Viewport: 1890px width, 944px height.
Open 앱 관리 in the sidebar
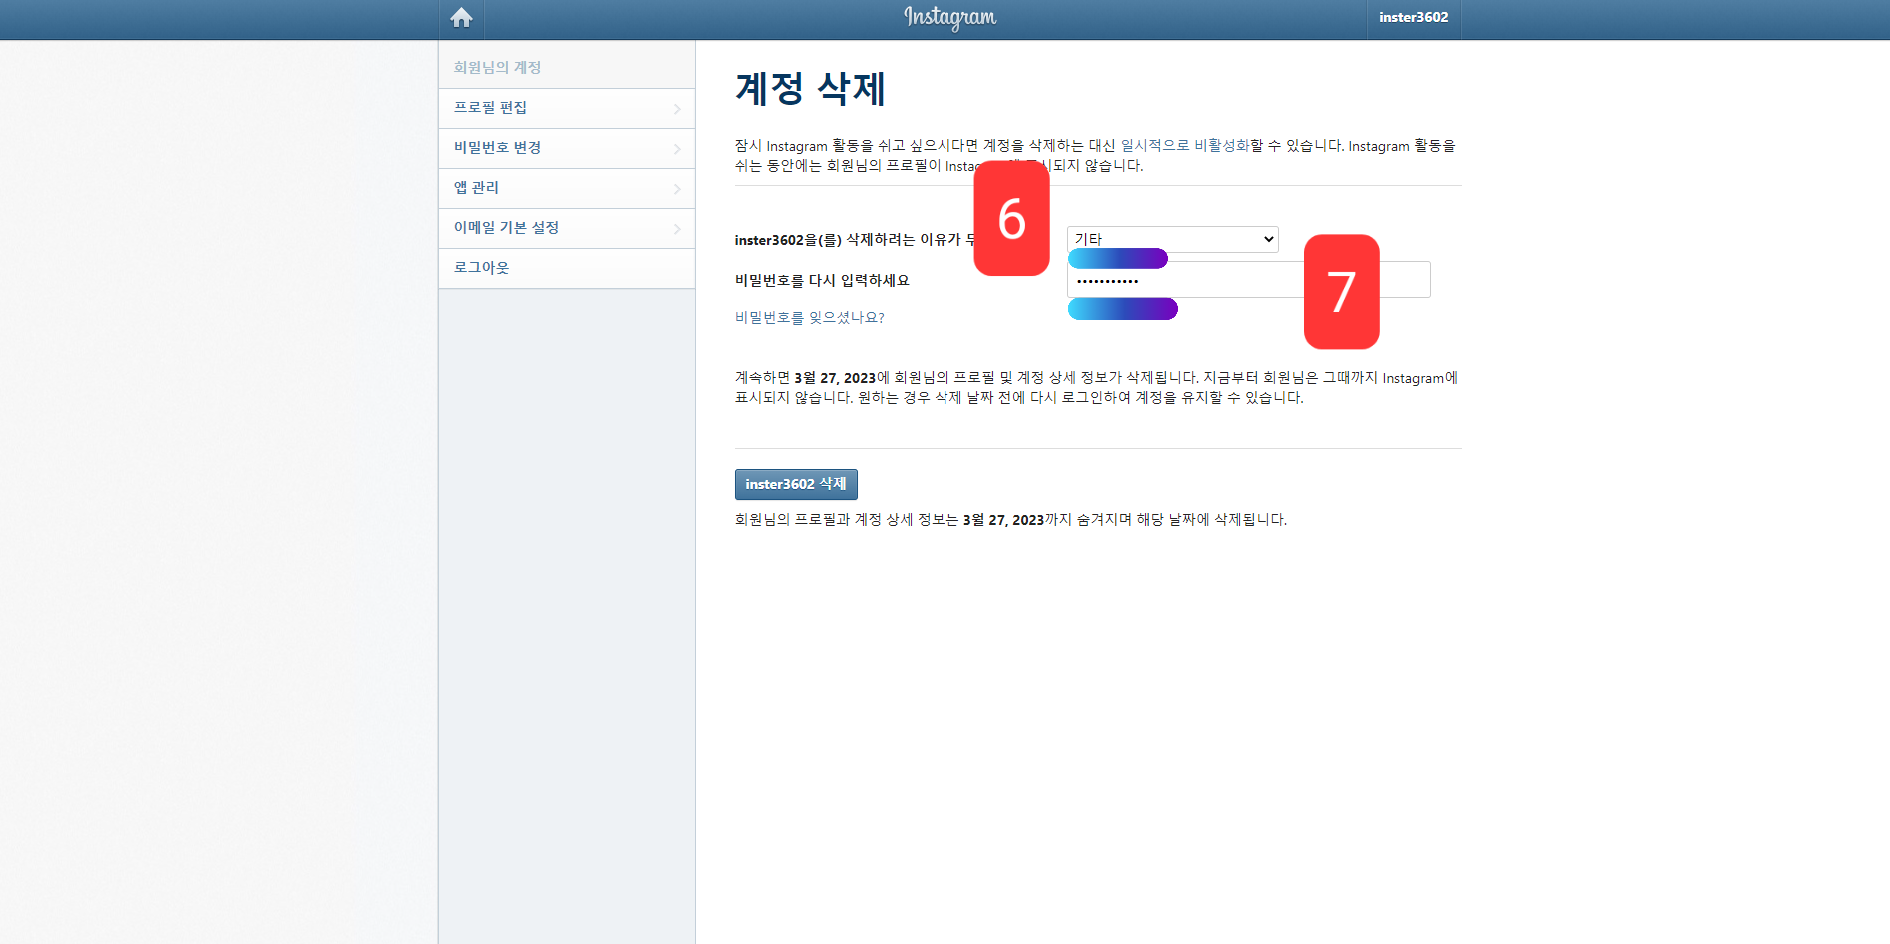point(567,188)
